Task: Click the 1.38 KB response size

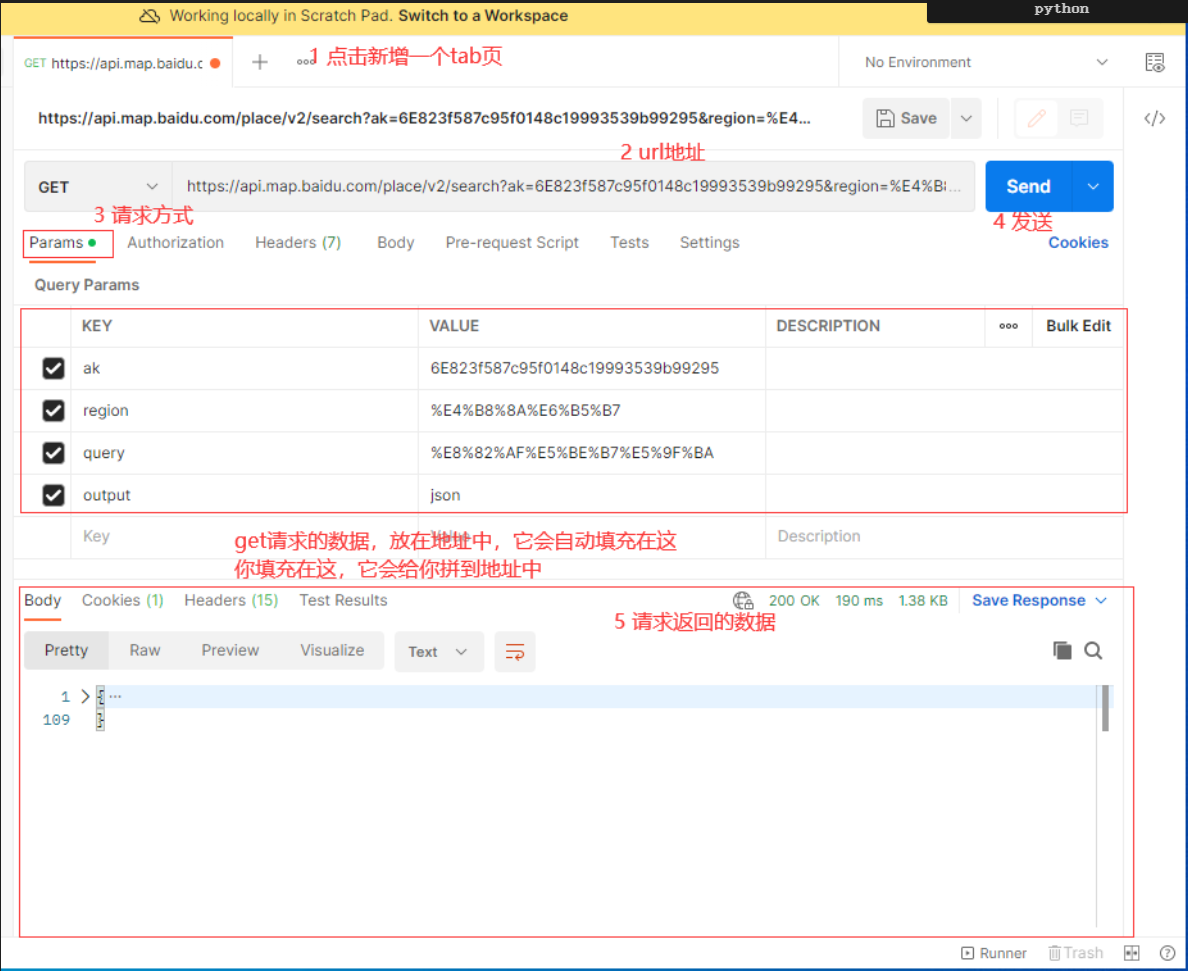Action: pyautogui.click(x=923, y=601)
